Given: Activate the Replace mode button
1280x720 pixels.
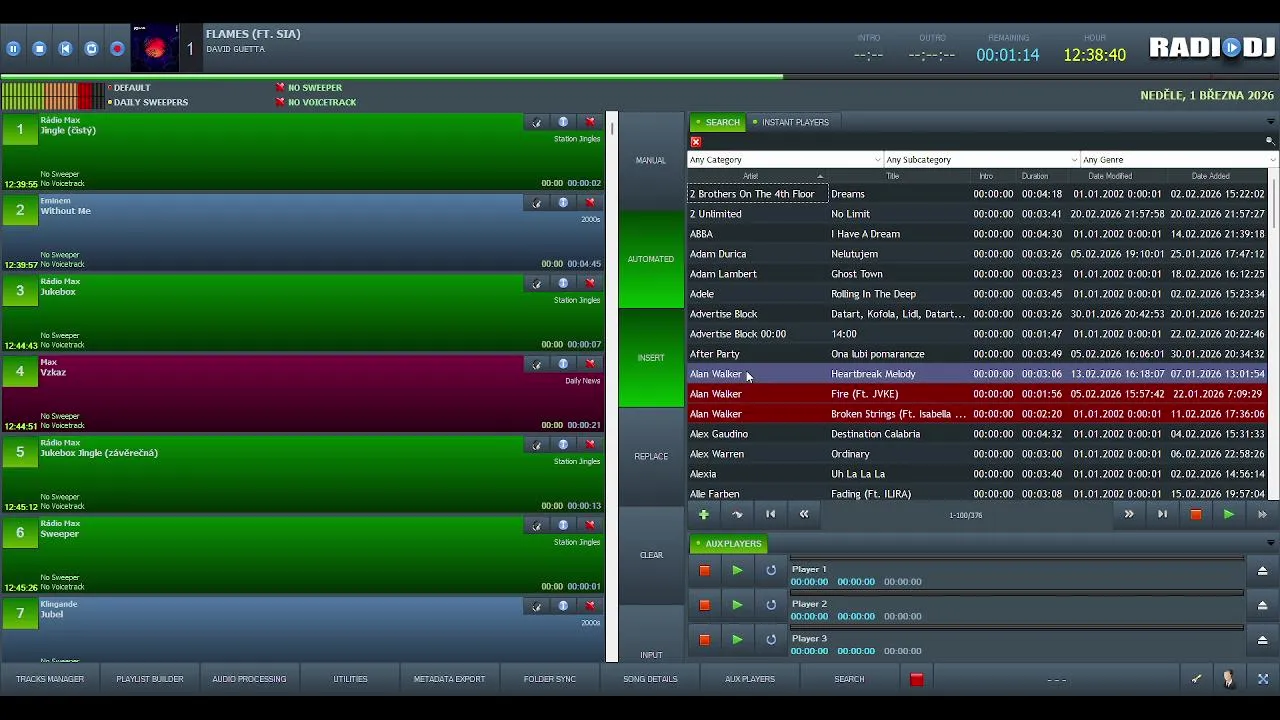Looking at the screenshot, I should coord(651,456).
